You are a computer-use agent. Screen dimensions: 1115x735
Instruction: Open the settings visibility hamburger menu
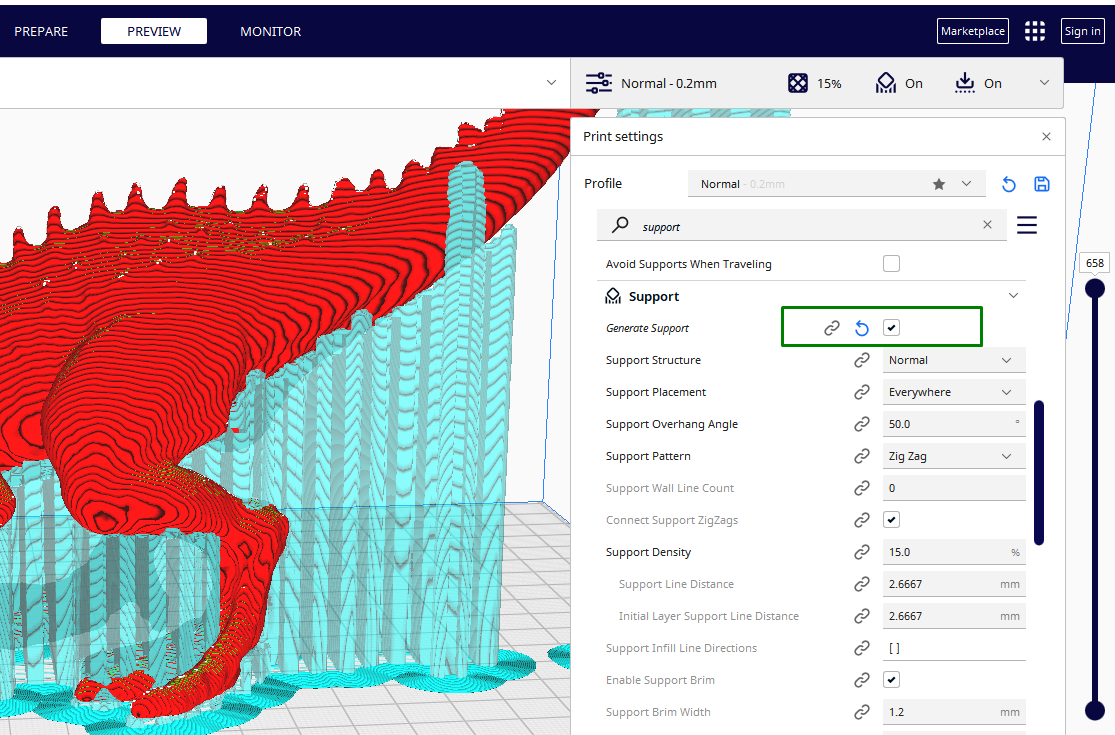(x=1026, y=225)
